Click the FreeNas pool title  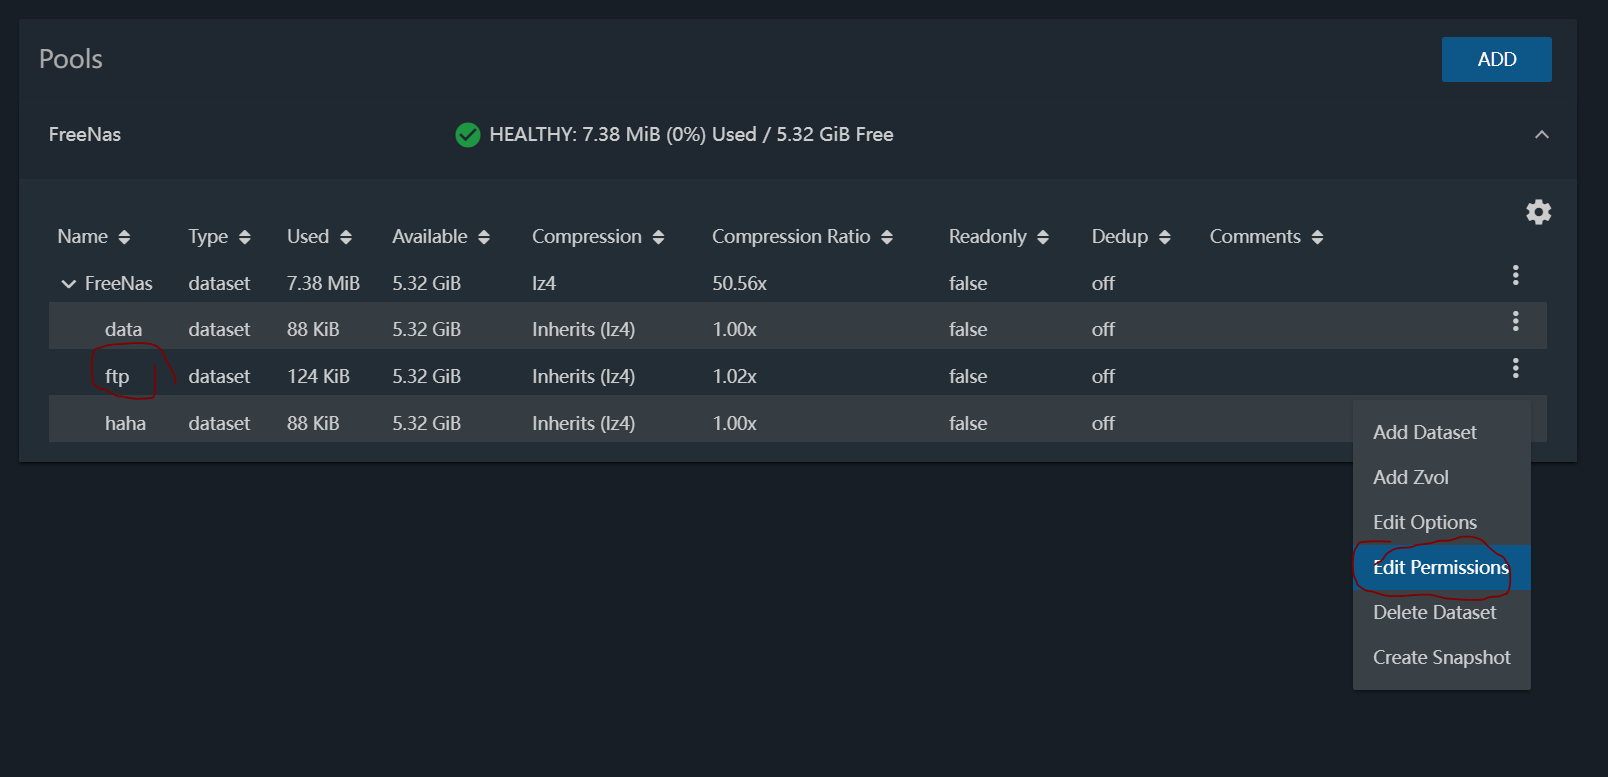[x=85, y=134]
